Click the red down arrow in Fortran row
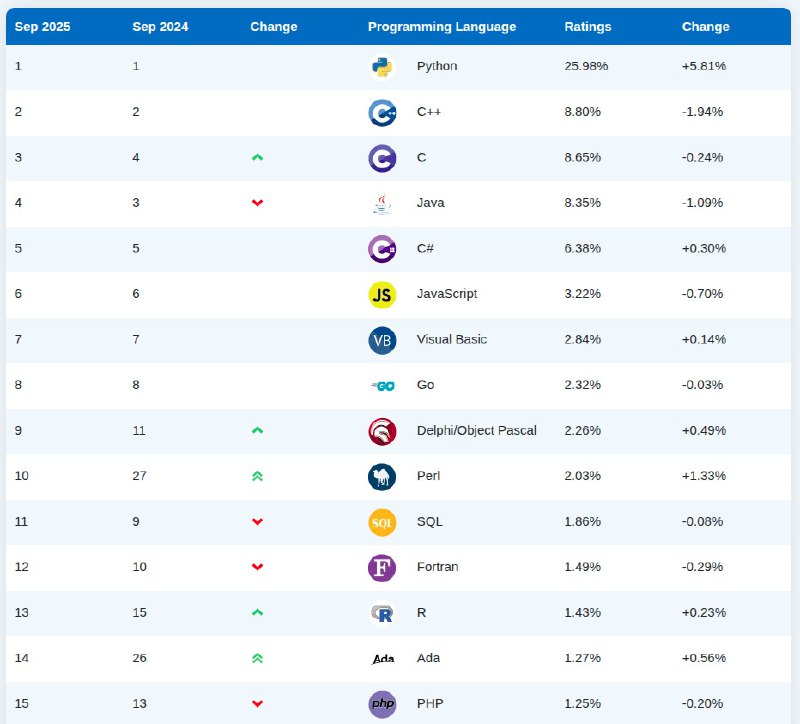The width and height of the screenshot is (800, 724). click(x=257, y=567)
